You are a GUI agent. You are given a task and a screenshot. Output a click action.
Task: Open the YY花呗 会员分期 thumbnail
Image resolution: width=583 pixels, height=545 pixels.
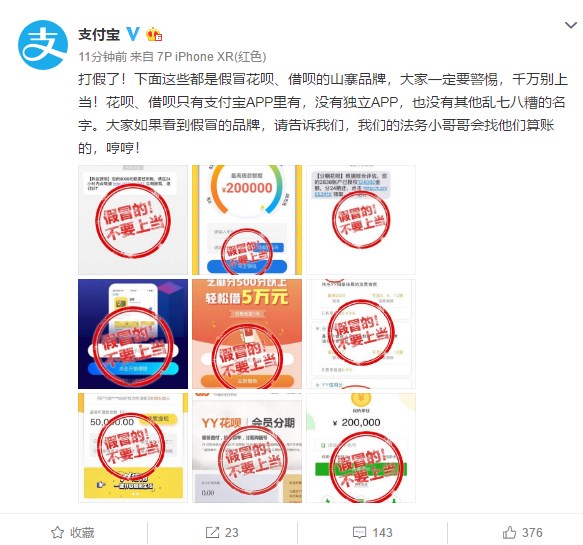pos(247,448)
